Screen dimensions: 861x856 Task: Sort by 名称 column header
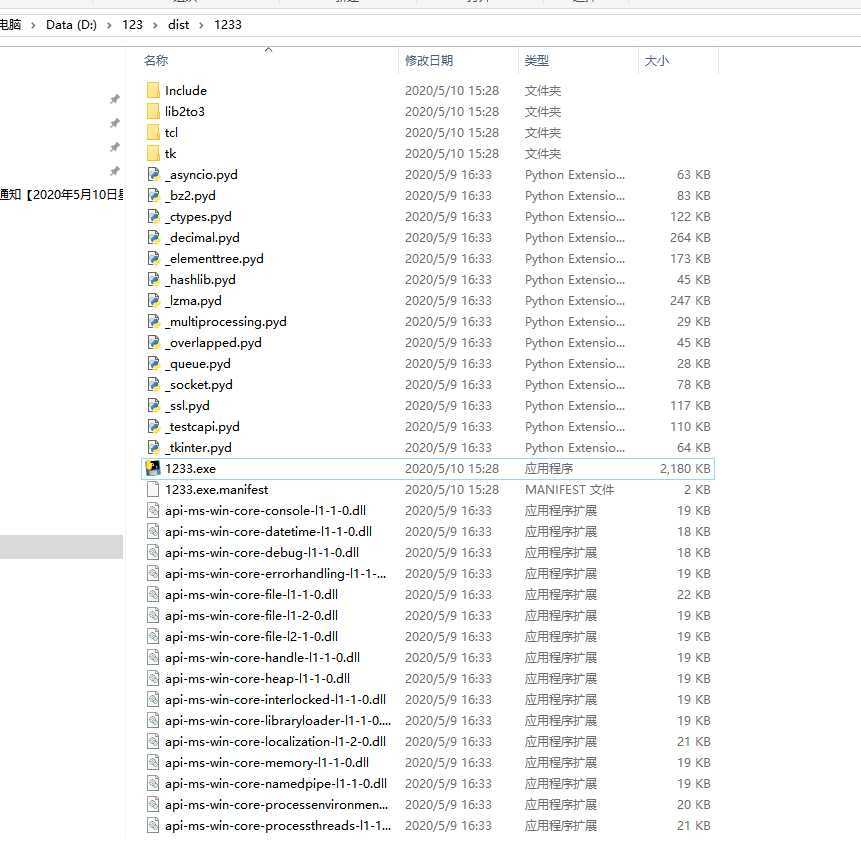(x=156, y=60)
